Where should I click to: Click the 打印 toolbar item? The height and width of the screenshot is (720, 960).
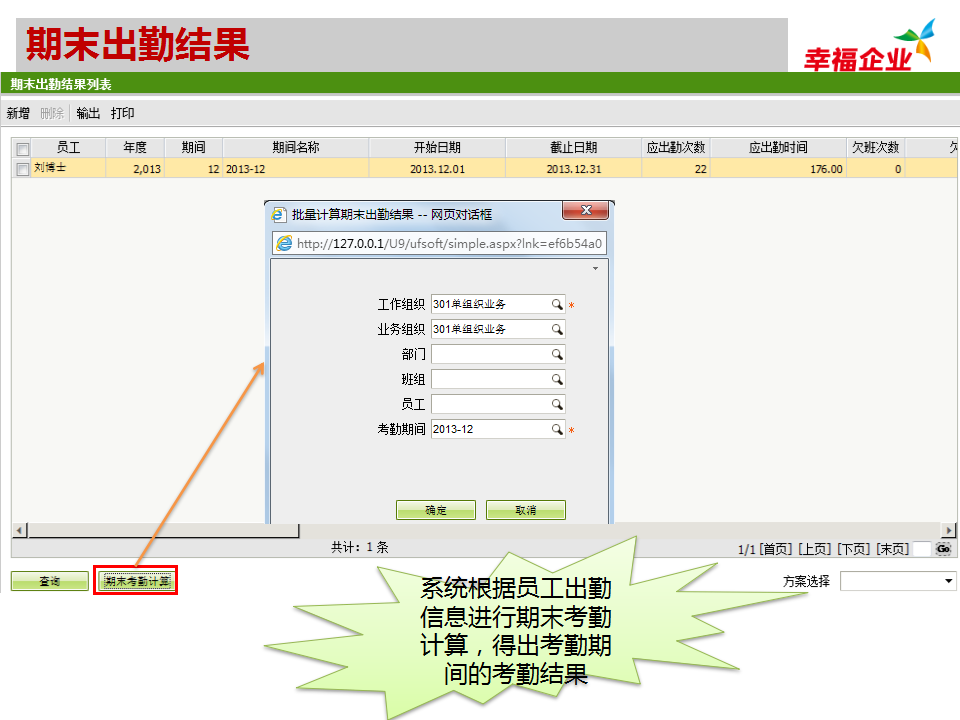pos(124,113)
